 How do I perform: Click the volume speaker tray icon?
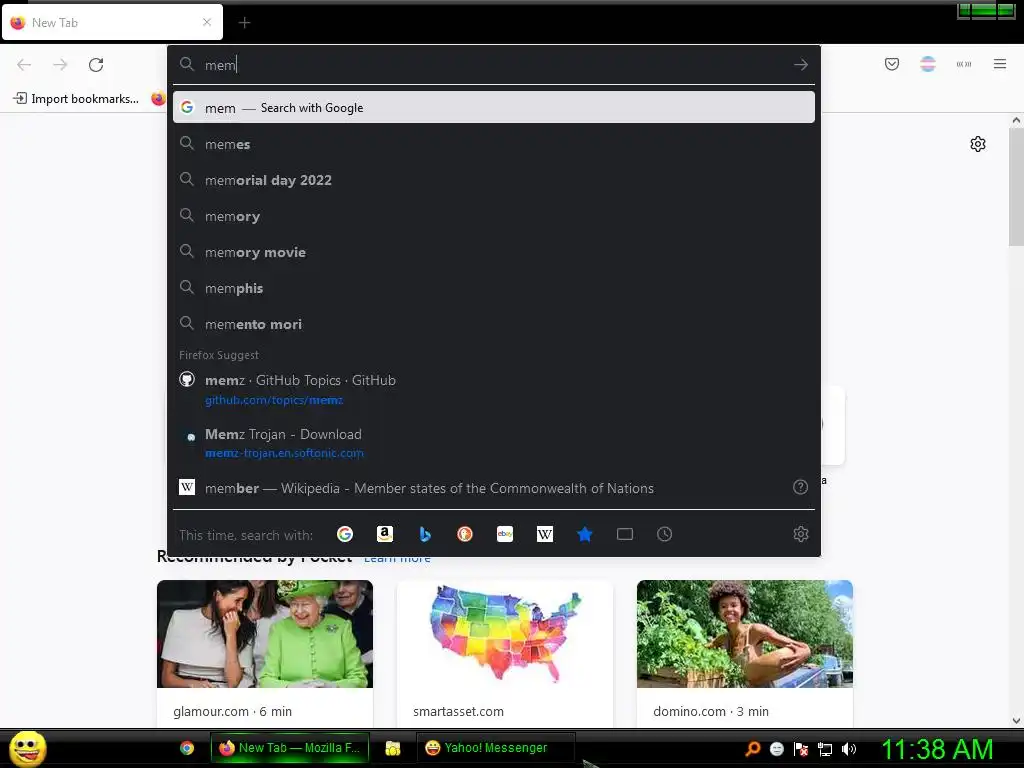point(848,749)
